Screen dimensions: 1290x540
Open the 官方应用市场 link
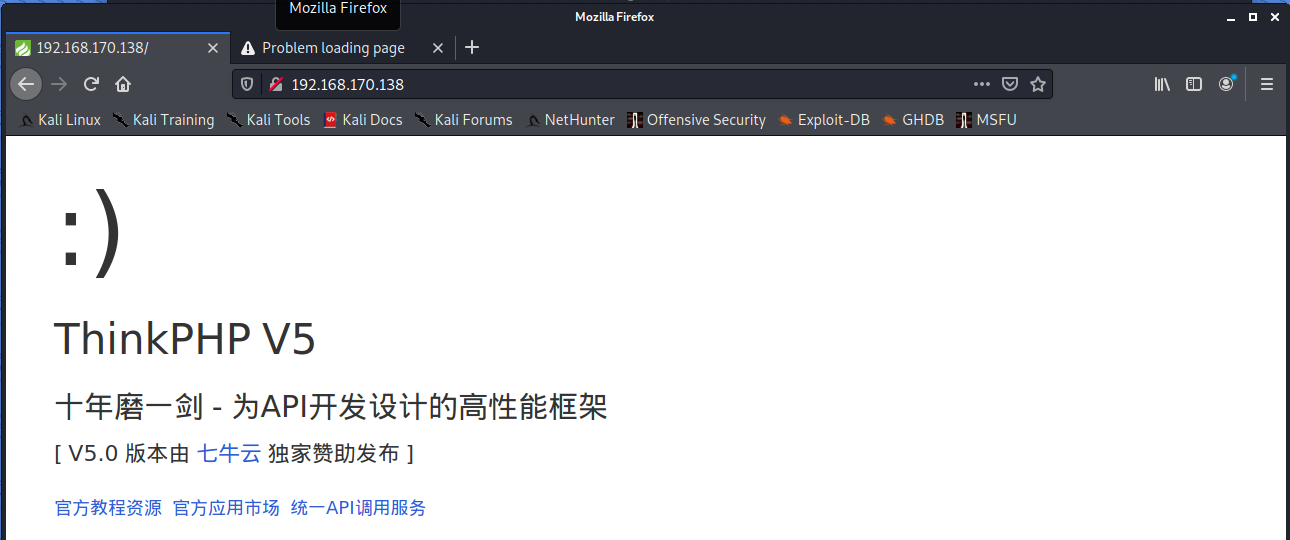pyautogui.click(x=226, y=508)
